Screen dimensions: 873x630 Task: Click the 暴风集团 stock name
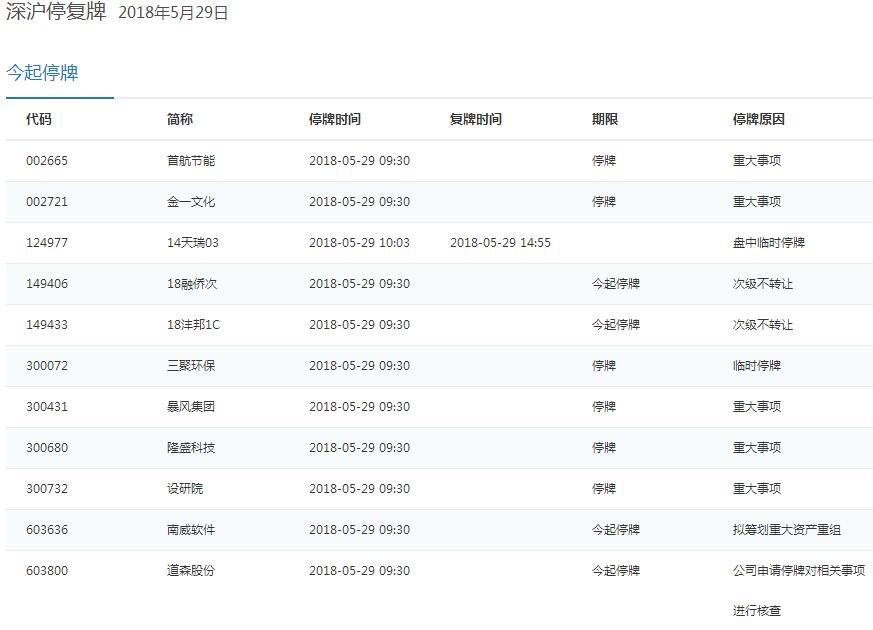[x=191, y=407]
